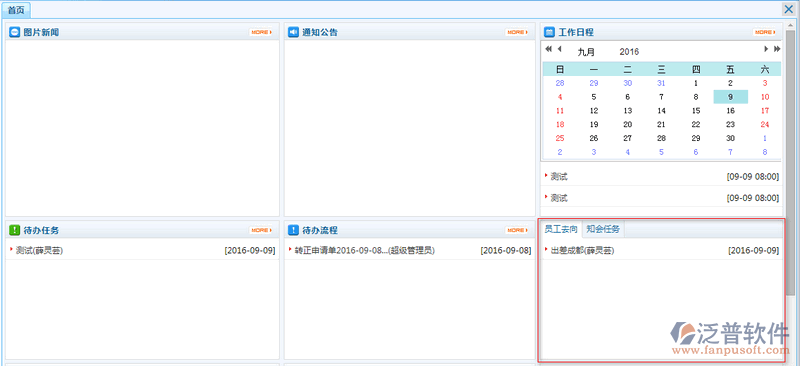Go to next year in calendar

777,49
